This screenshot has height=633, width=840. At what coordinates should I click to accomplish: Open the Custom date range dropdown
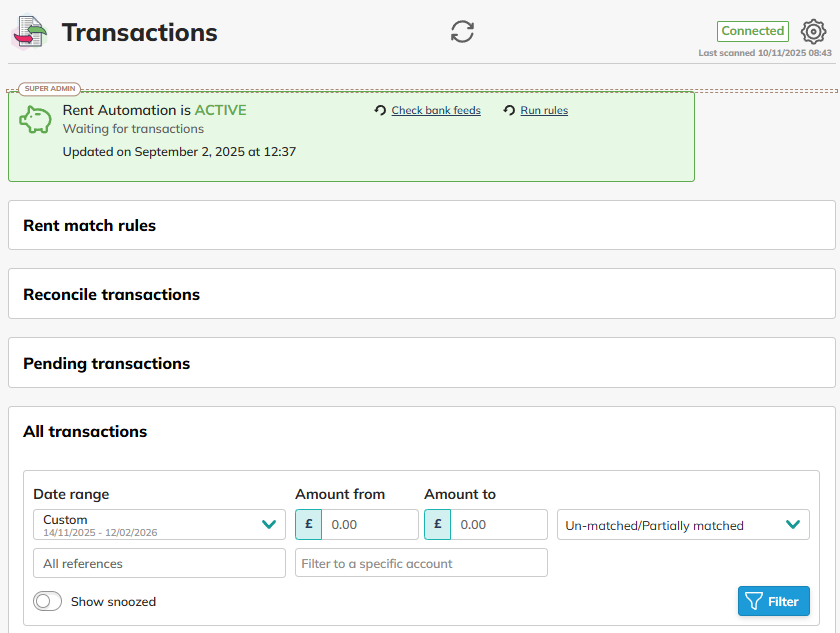[x=160, y=525]
